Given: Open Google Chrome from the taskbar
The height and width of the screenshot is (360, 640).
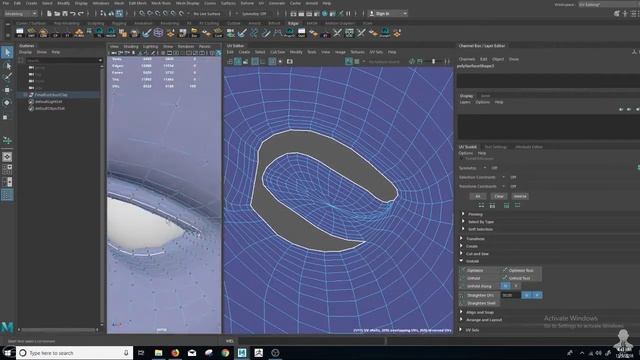Looking at the screenshot, I should pos(225,353).
